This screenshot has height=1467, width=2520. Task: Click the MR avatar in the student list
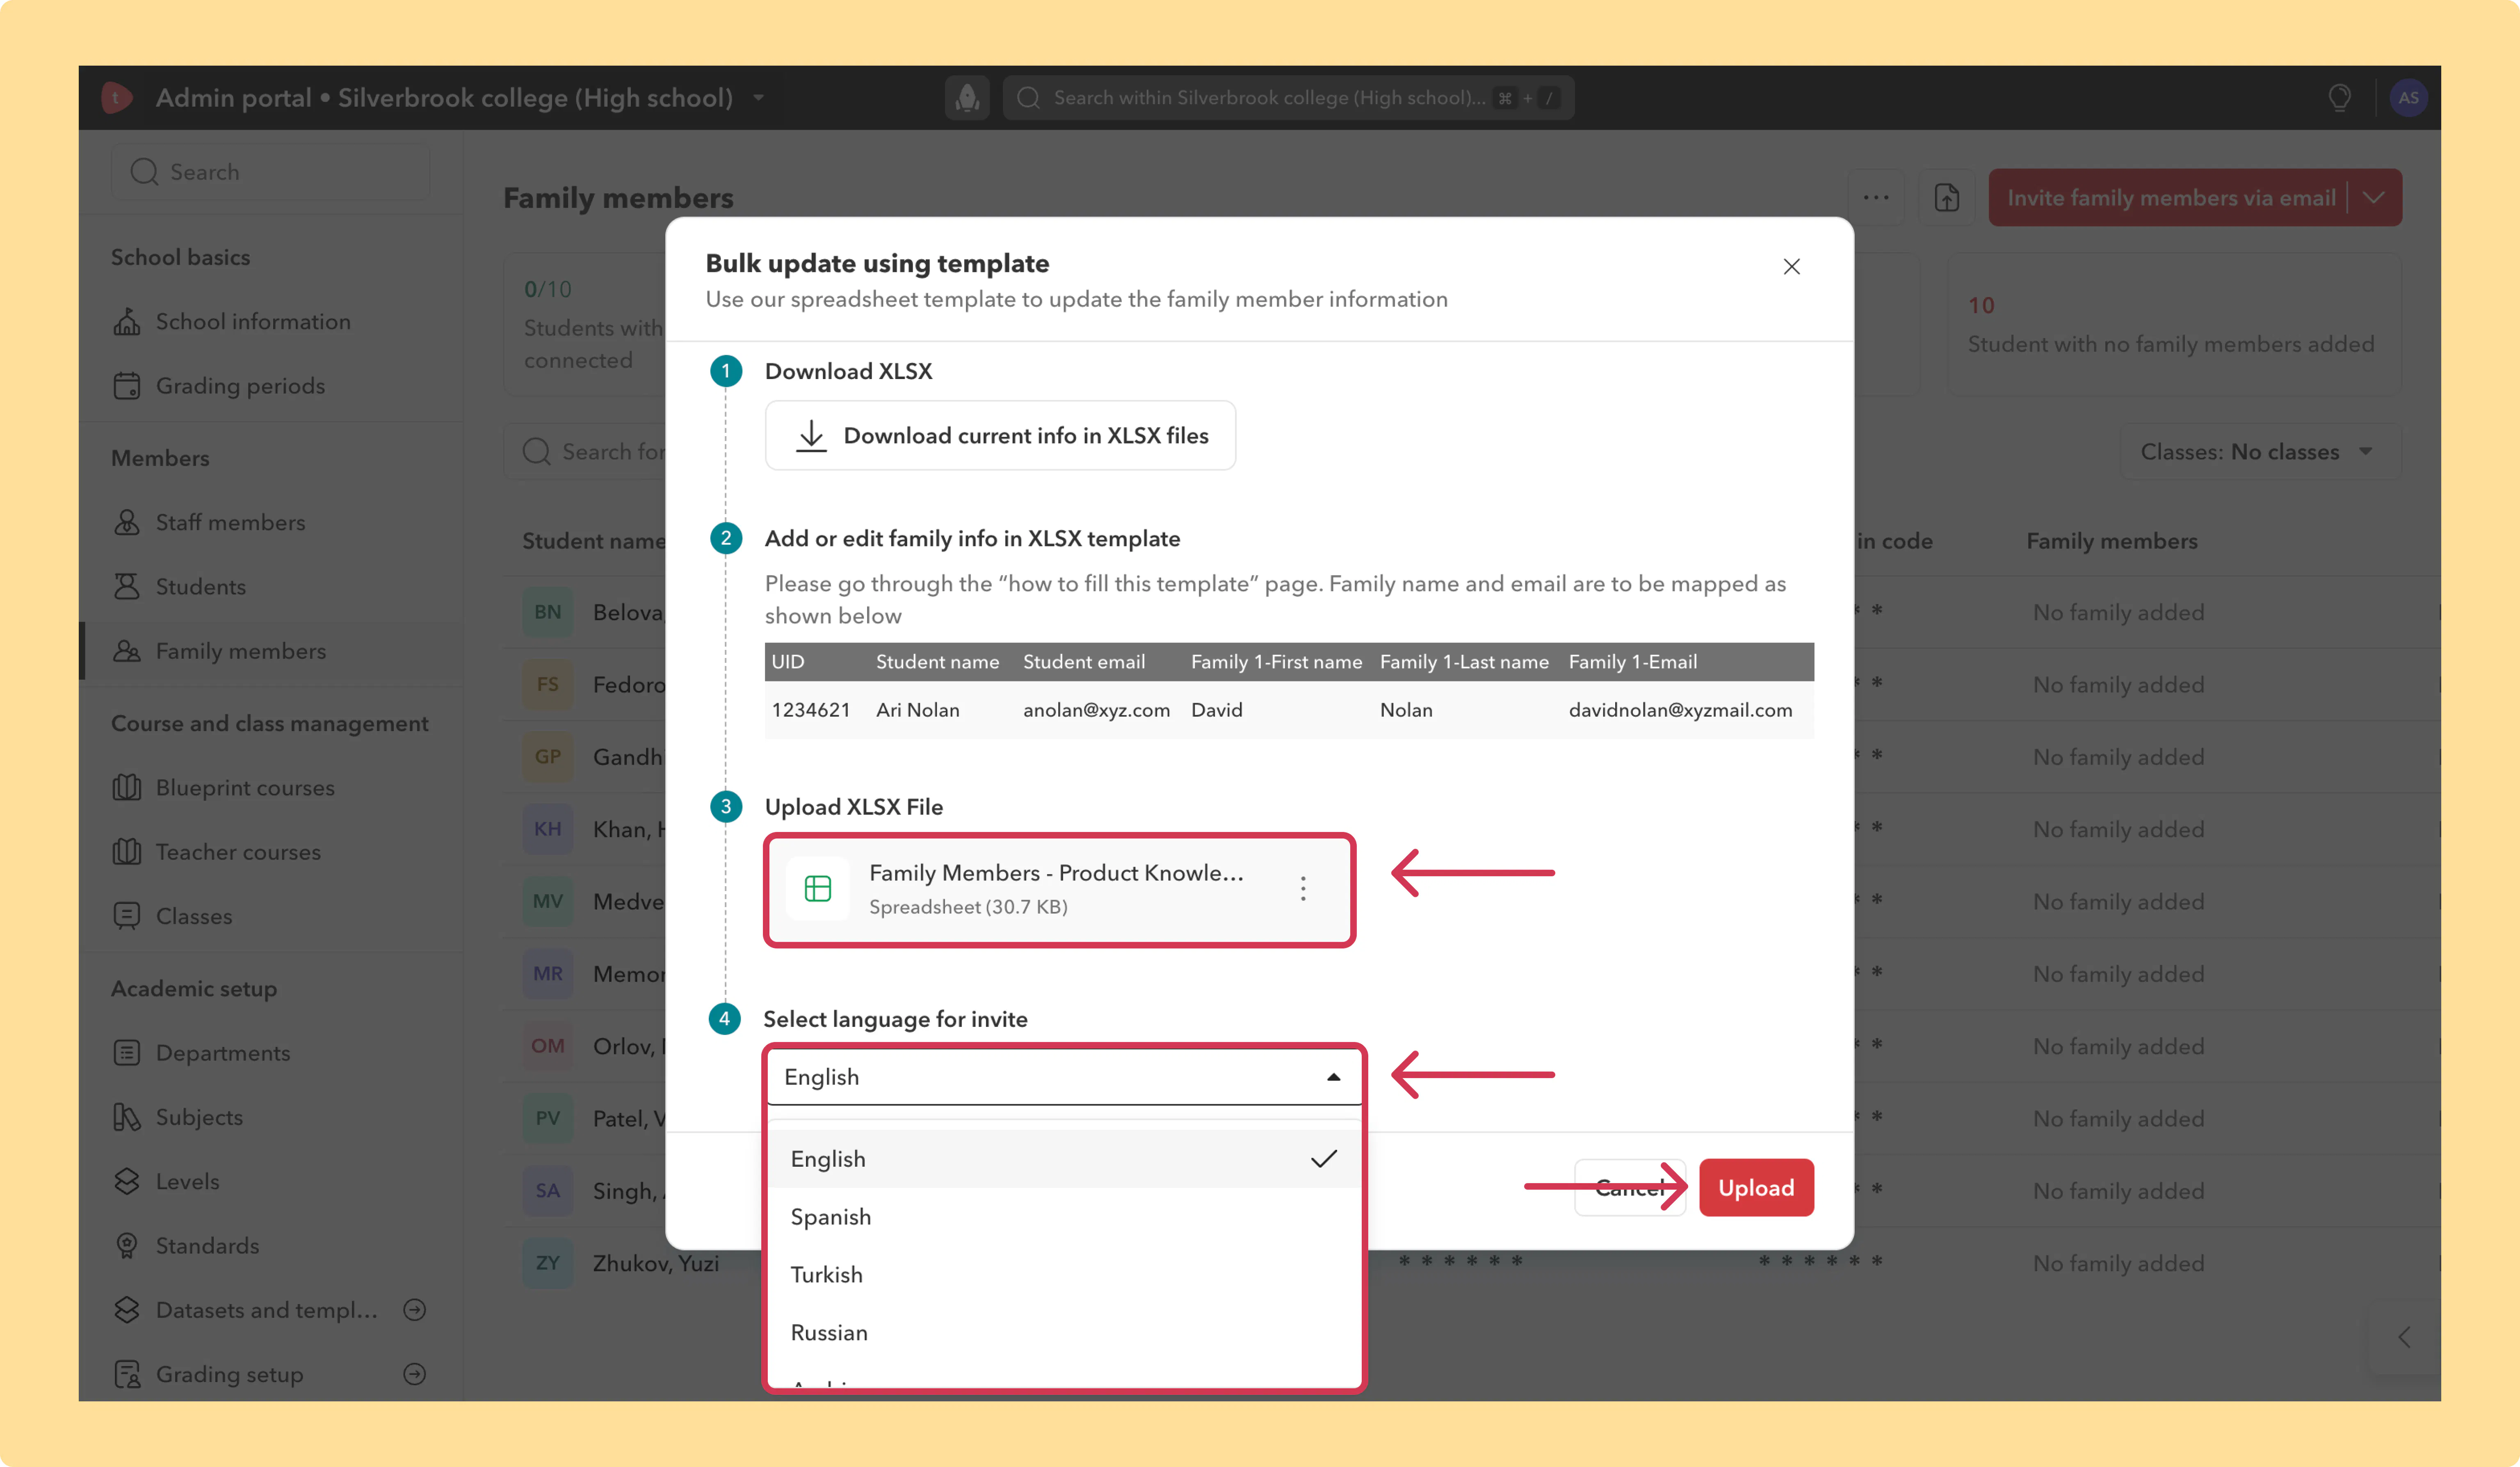point(548,973)
